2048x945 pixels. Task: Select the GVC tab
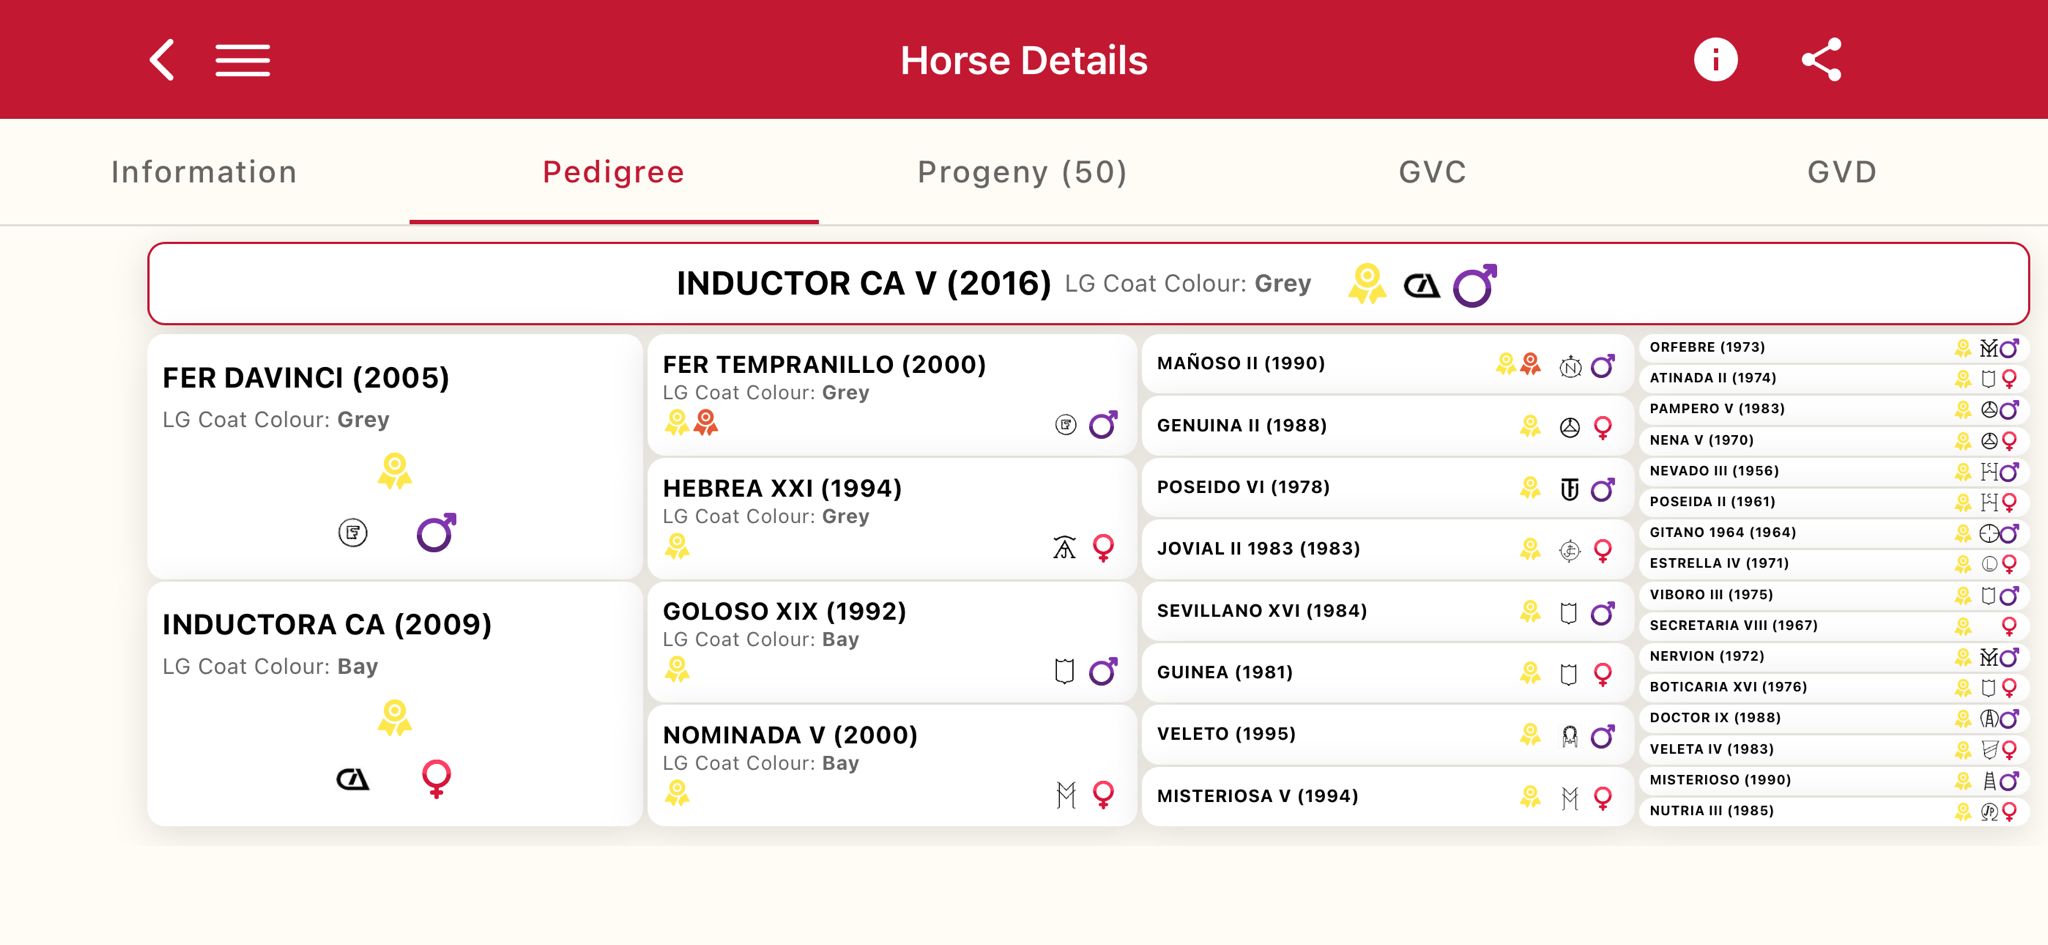pyautogui.click(x=1432, y=172)
